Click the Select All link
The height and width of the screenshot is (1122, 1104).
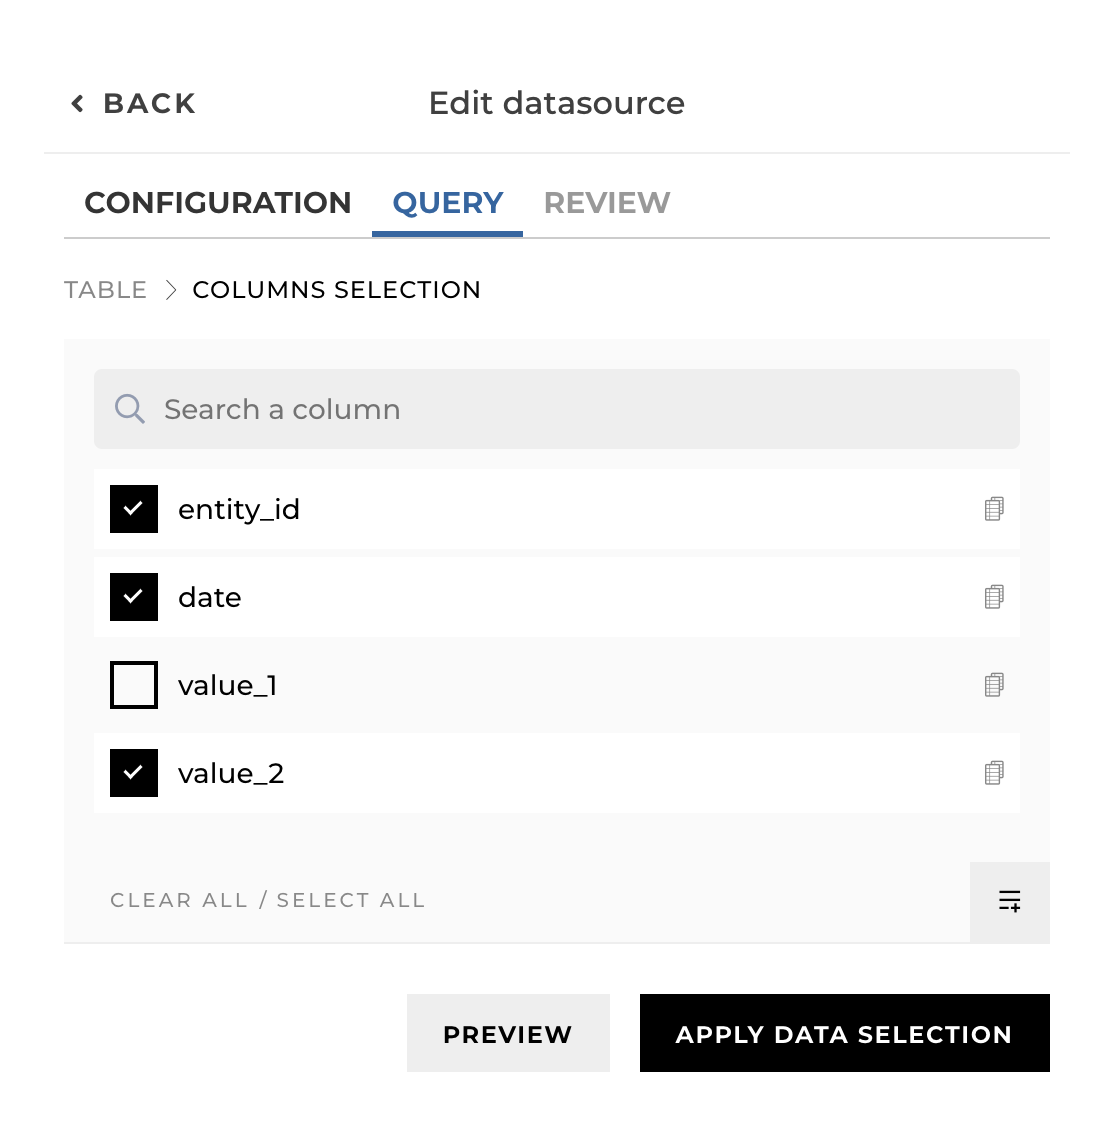(x=351, y=901)
